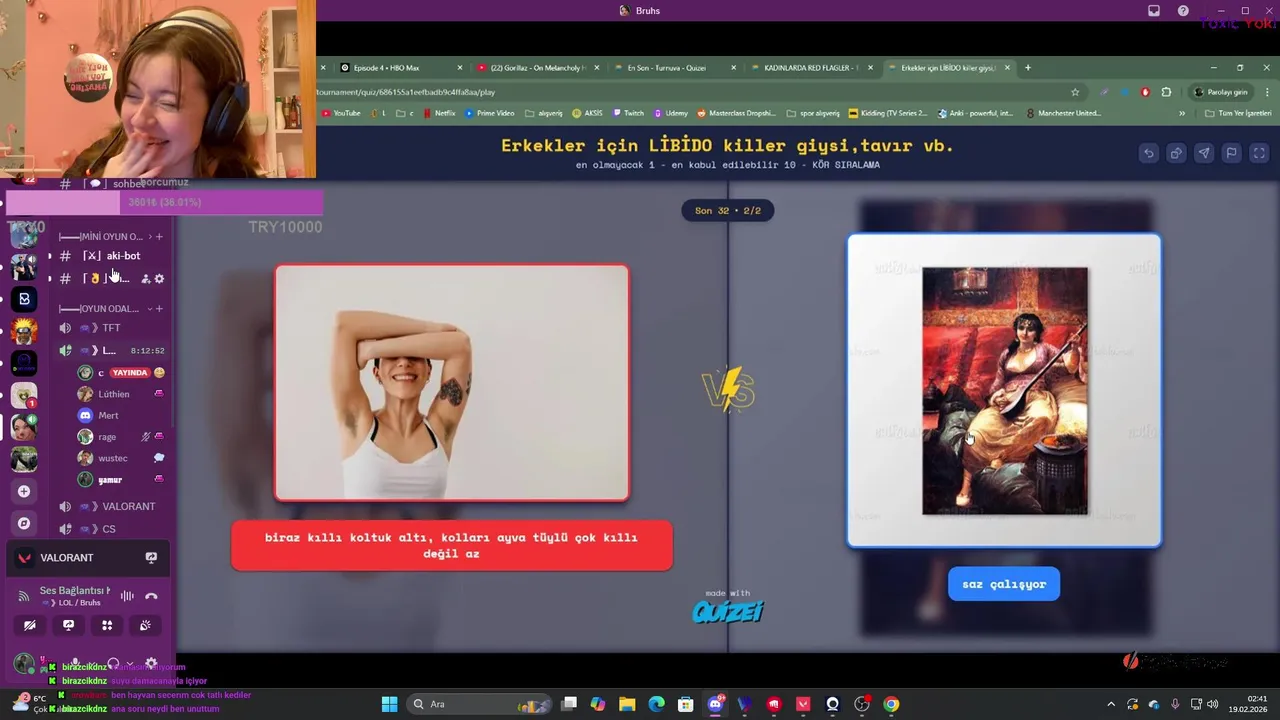The height and width of the screenshot is (720, 1280).
Task: Edit channel settings gear beside second text channel
Action: pos(159,278)
